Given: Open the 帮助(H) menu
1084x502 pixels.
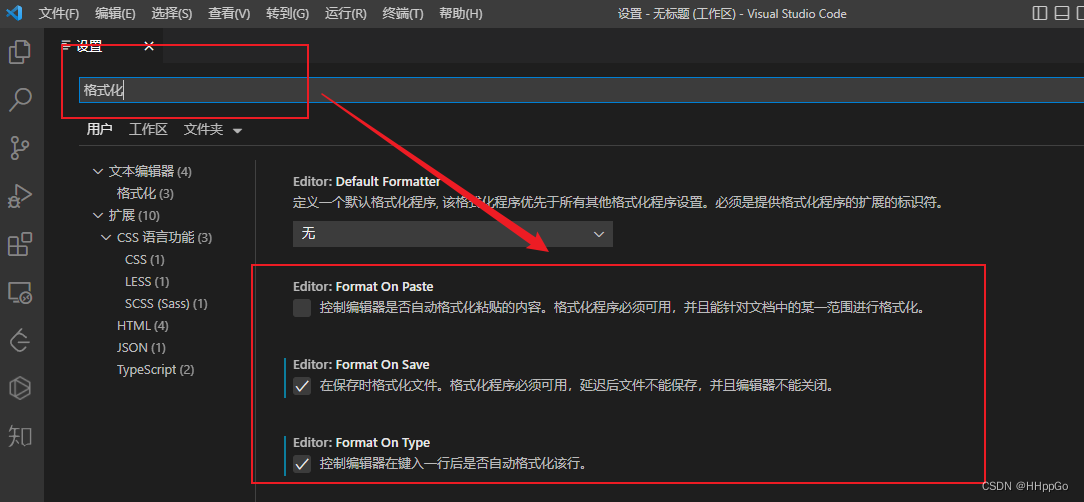Looking at the screenshot, I should pyautogui.click(x=461, y=14).
